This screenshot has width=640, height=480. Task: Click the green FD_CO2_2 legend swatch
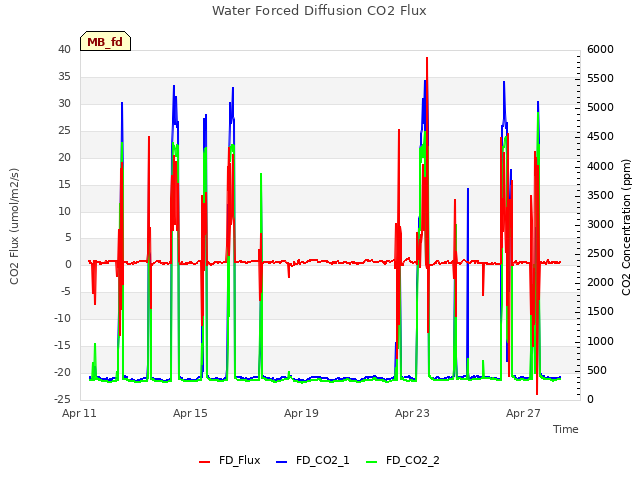tap(371, 462)
